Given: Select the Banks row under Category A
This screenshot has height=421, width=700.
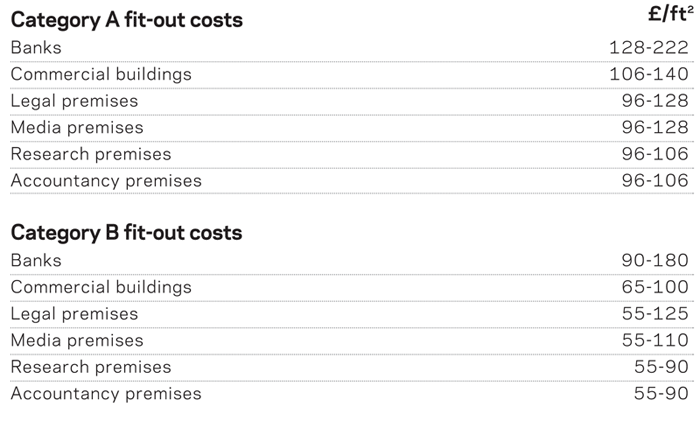Looking at the screenshot, I should (36, 47).
